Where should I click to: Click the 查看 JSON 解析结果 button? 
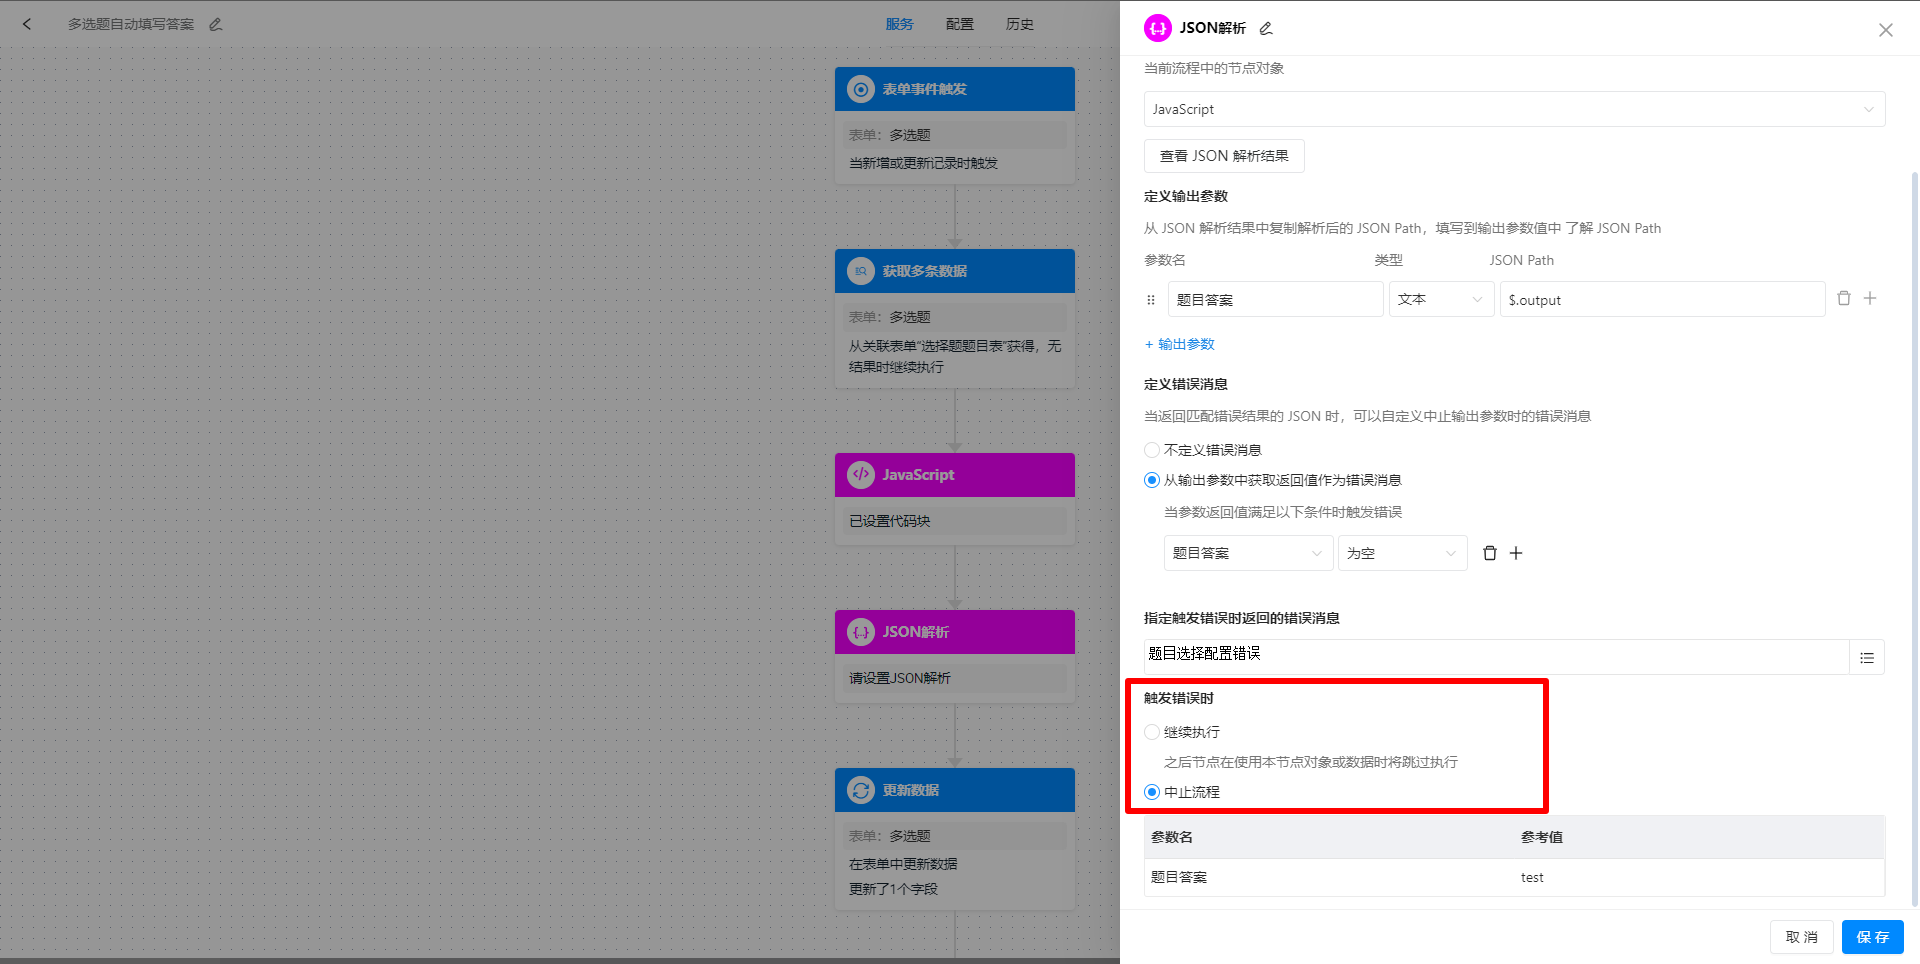click(1223, 156)
